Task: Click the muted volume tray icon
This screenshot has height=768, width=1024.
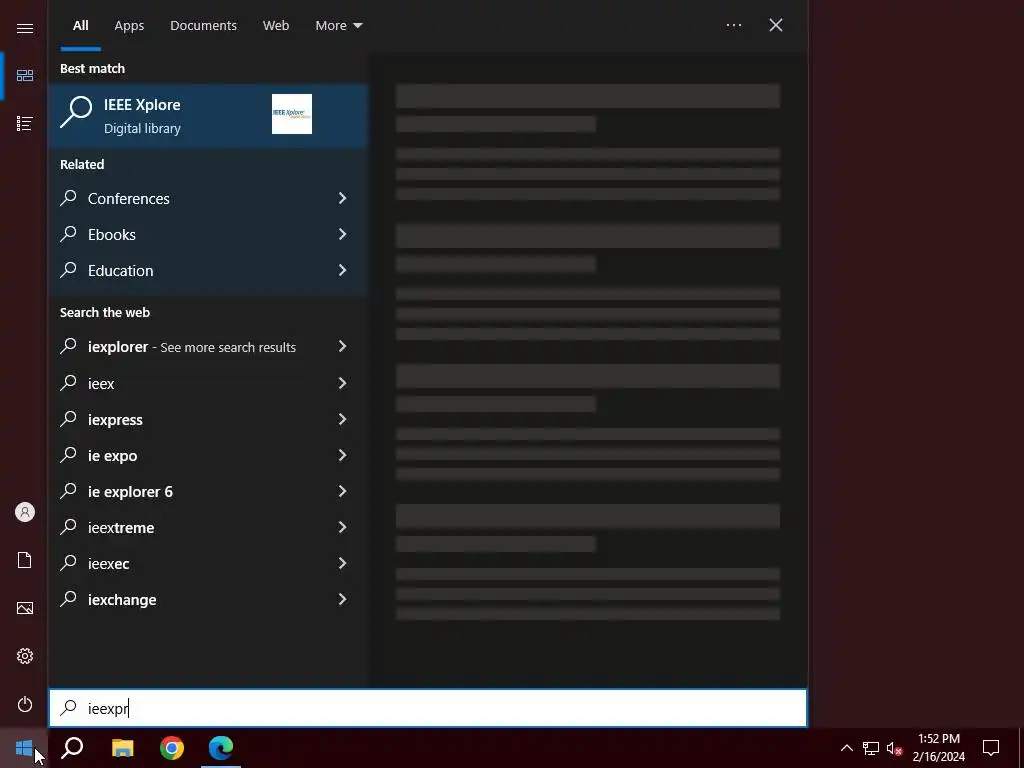Action: click(894, 748)
